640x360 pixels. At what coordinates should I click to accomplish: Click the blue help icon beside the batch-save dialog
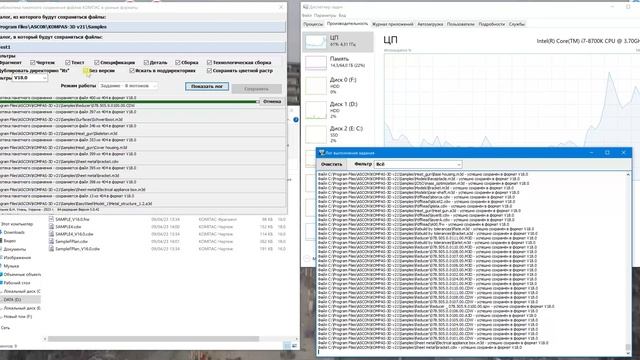[296, 120]
